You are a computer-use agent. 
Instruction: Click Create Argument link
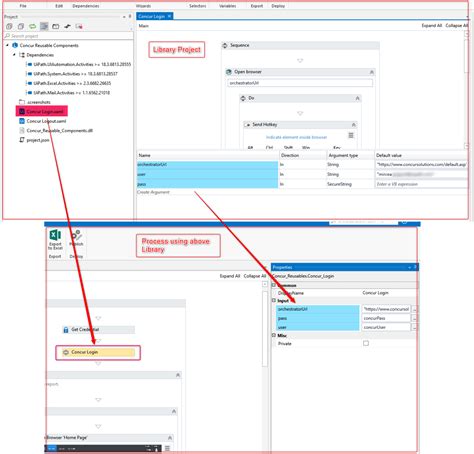(153, 192)
